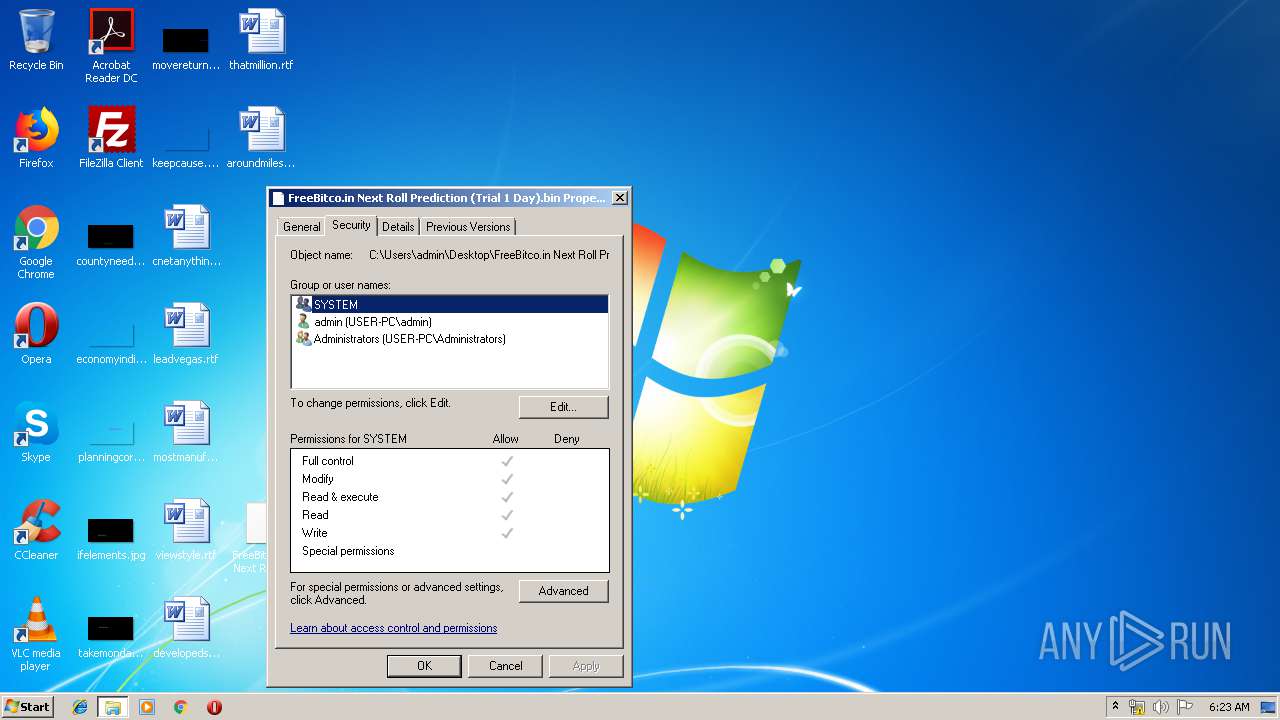The width and height of the screenshot is (1280, 720).
Task: Launch Firefox from the desktop
Action: [x=36, y=138]
